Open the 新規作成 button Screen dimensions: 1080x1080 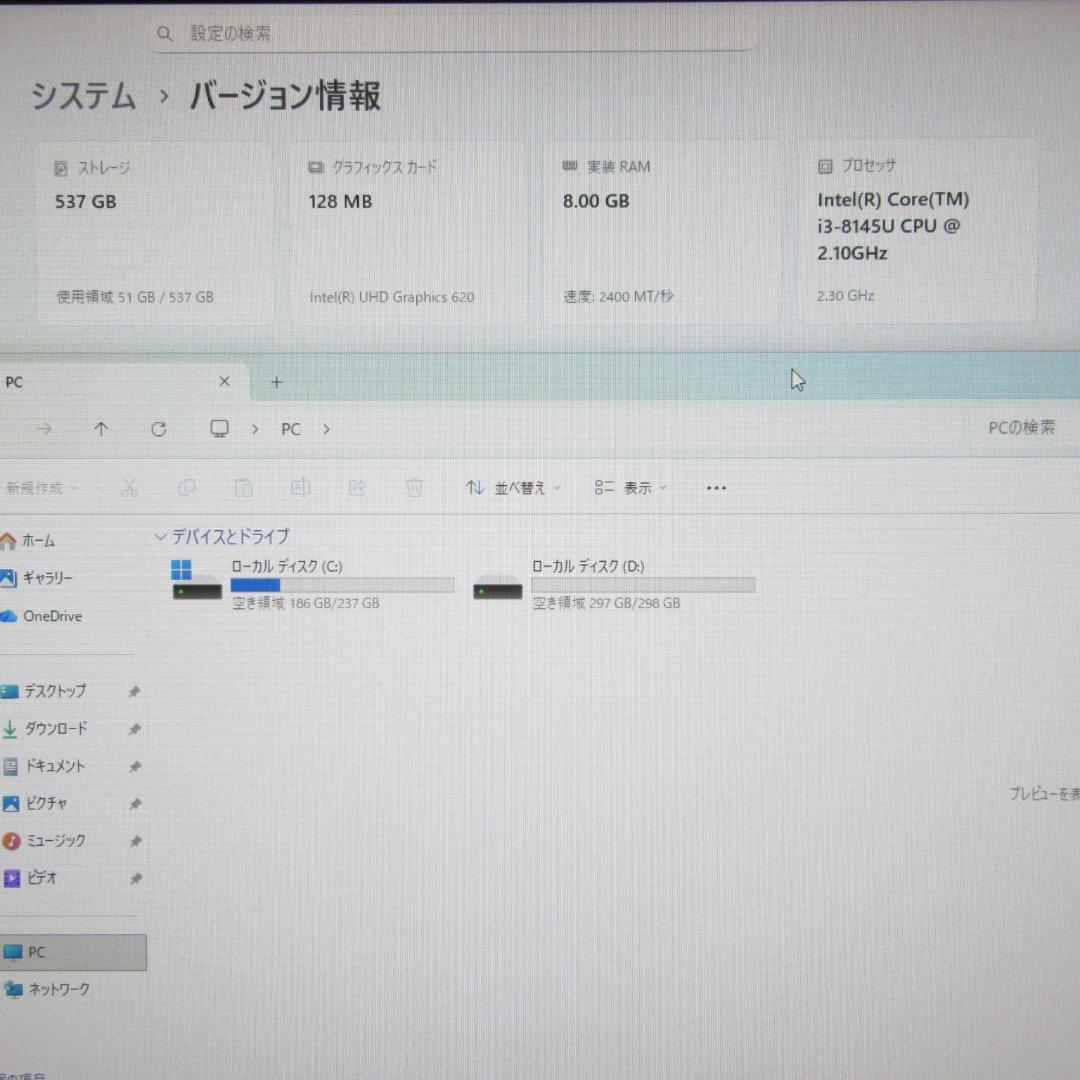tap(40, 487)
